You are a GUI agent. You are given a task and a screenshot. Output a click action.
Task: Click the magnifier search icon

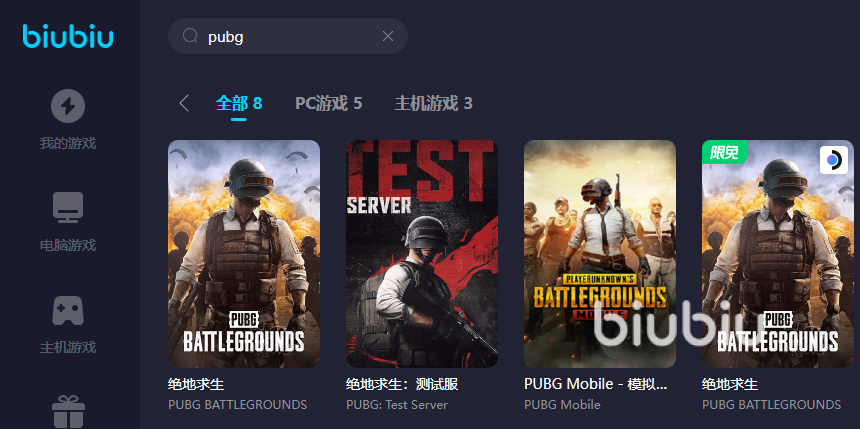tap(190, 36)
